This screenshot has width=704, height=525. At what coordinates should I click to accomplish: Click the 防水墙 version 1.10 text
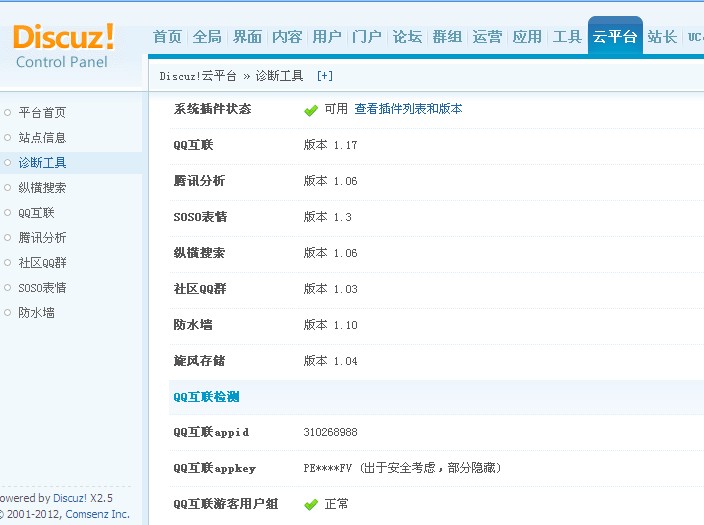coord(330,325)
